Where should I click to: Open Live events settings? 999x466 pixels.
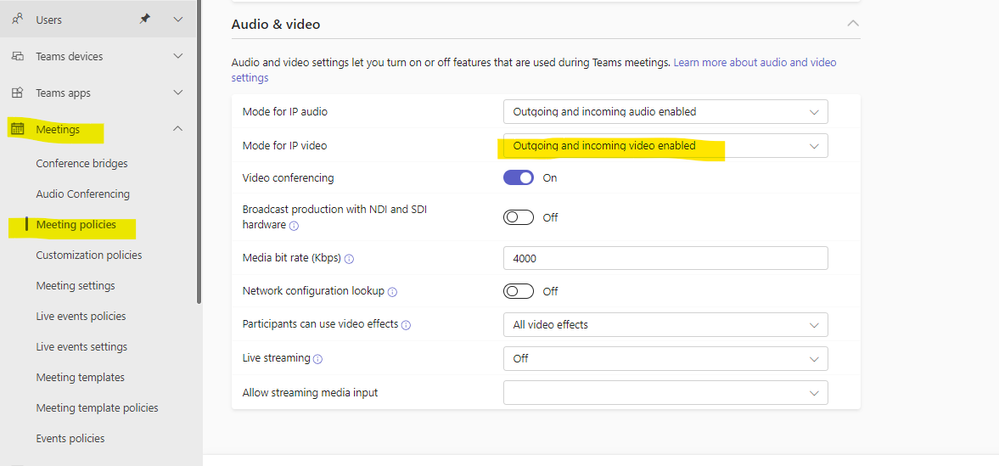[x=82, y=347]
